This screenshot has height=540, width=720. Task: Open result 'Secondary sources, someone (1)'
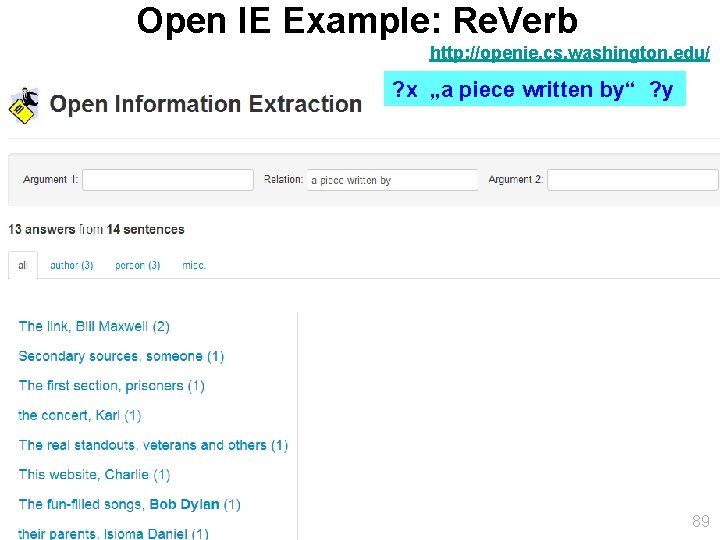(121, 356)
